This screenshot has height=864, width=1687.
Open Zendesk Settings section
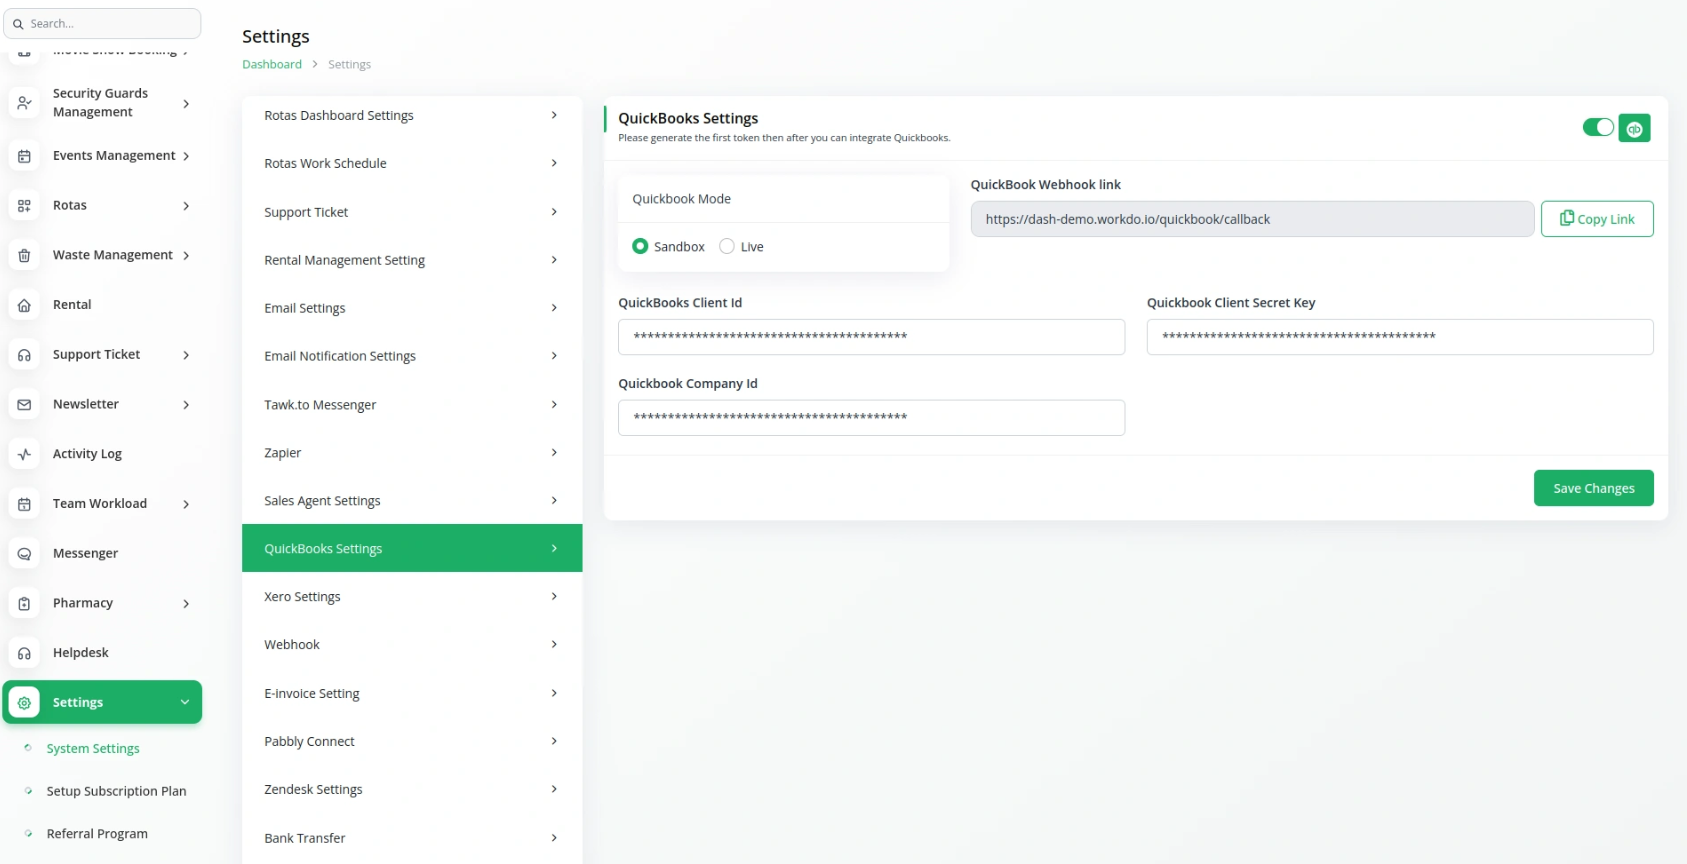tap(412, 789)
